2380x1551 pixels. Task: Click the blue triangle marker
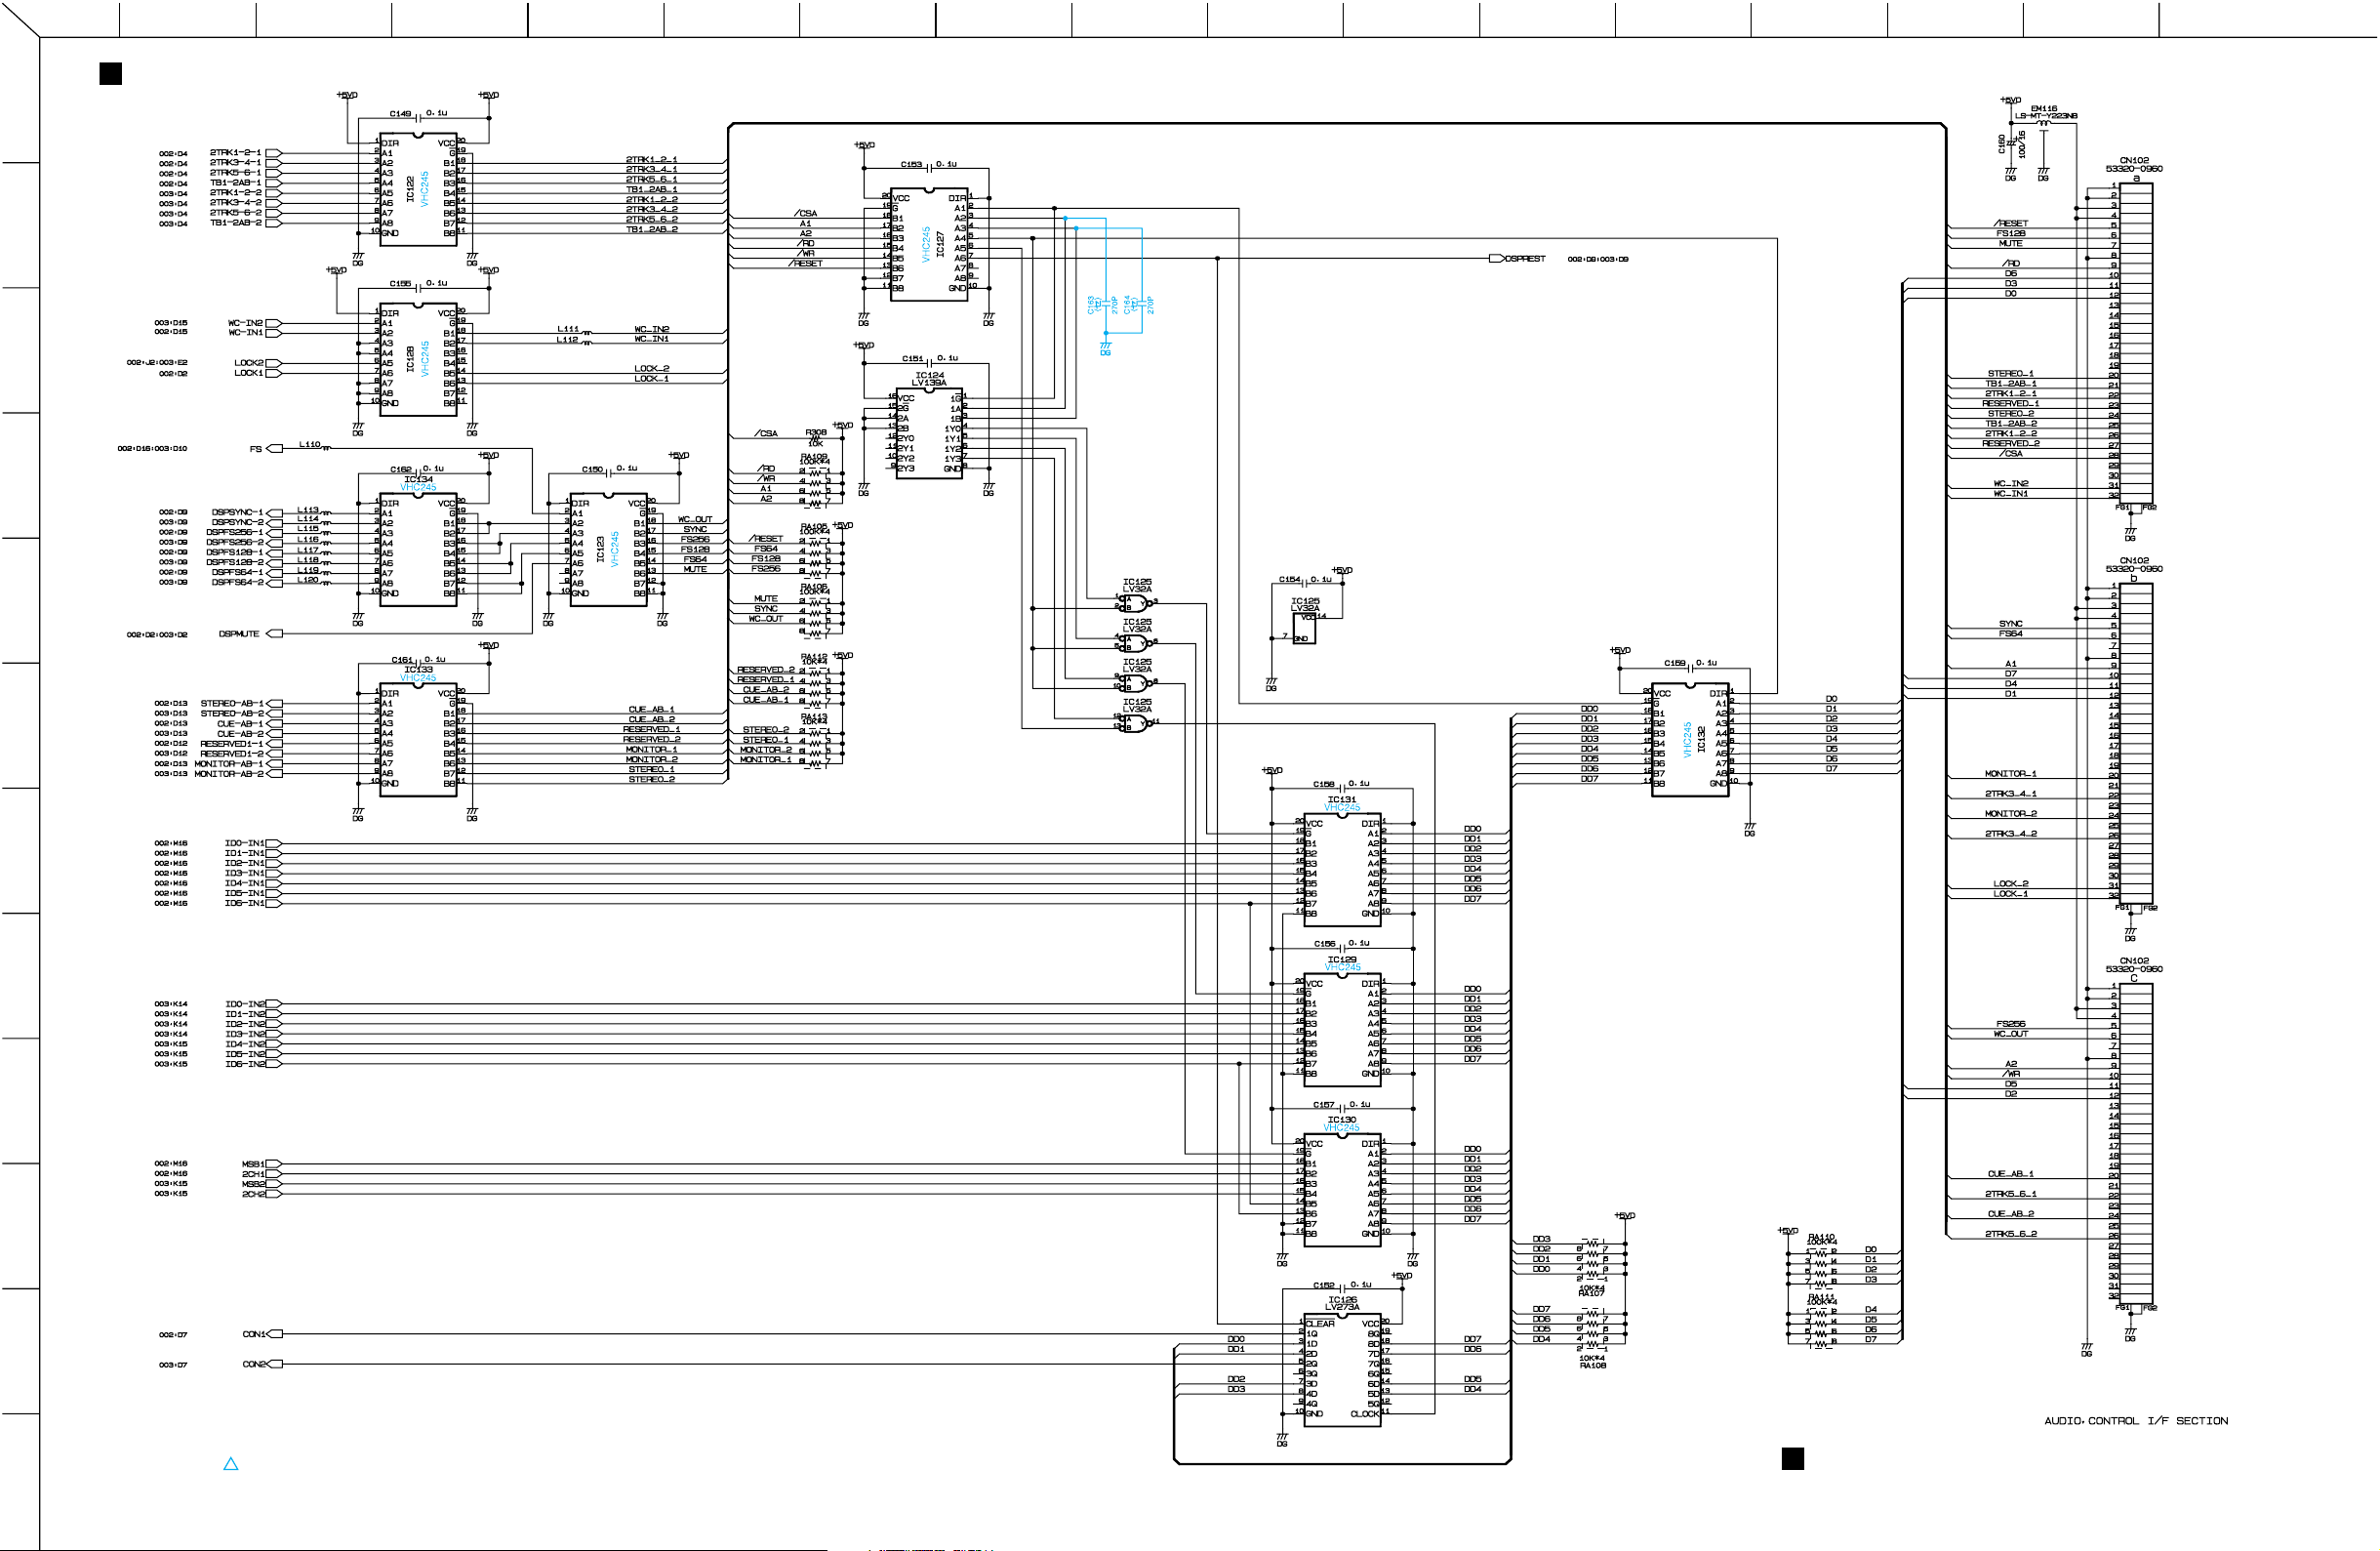[231, 1464]
